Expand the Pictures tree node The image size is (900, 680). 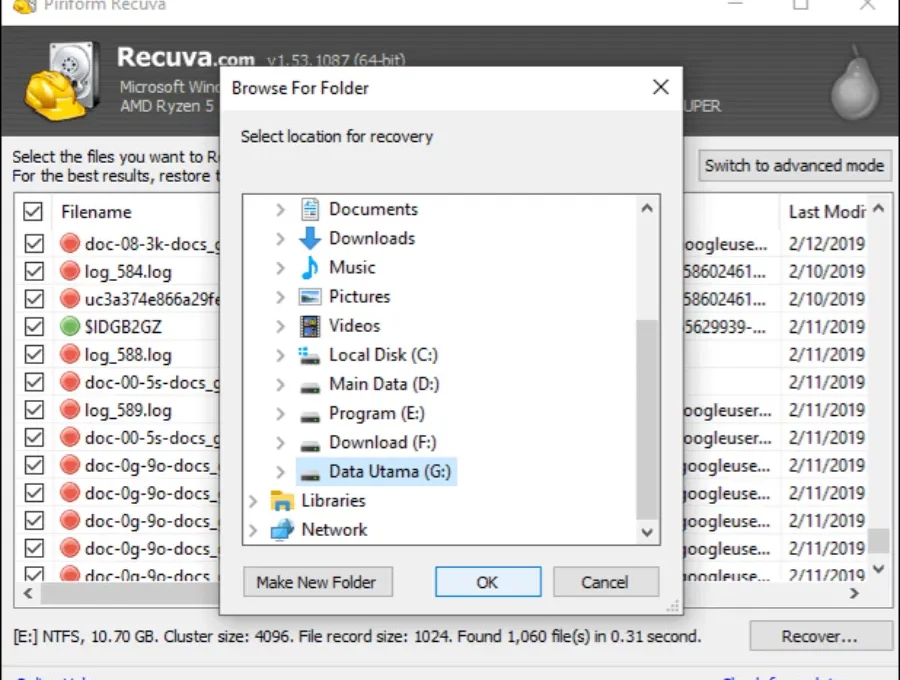pyautogui.click(x=280, y=297)
